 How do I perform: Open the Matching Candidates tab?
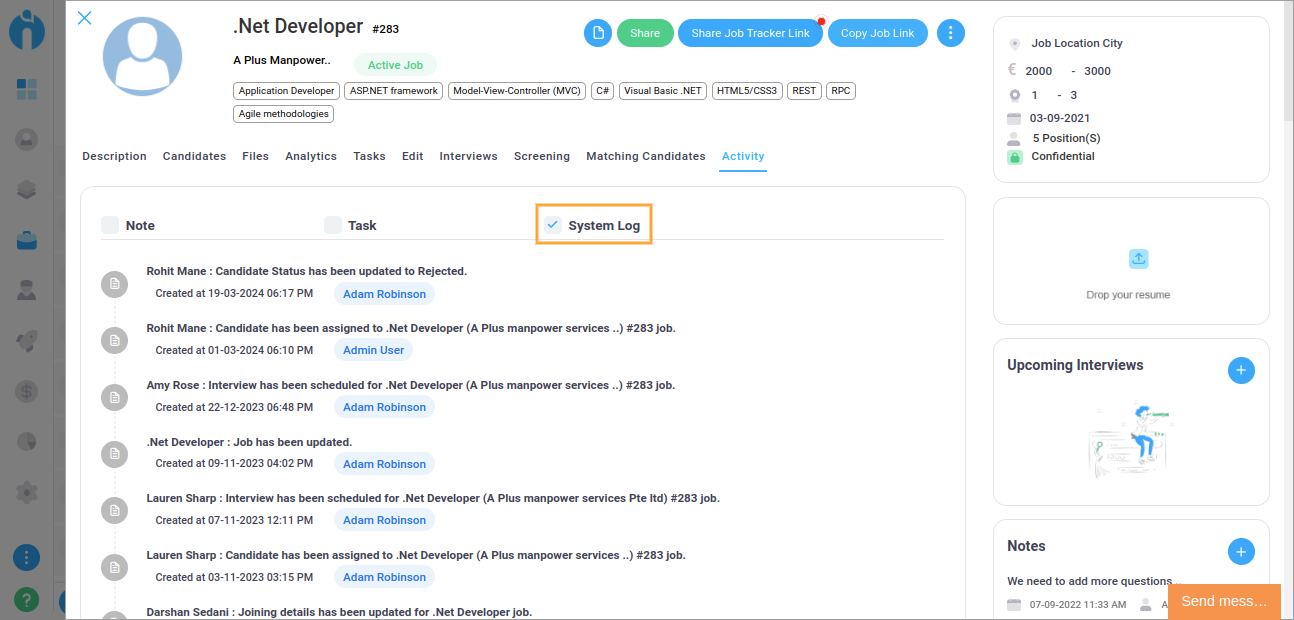(645, 156)
